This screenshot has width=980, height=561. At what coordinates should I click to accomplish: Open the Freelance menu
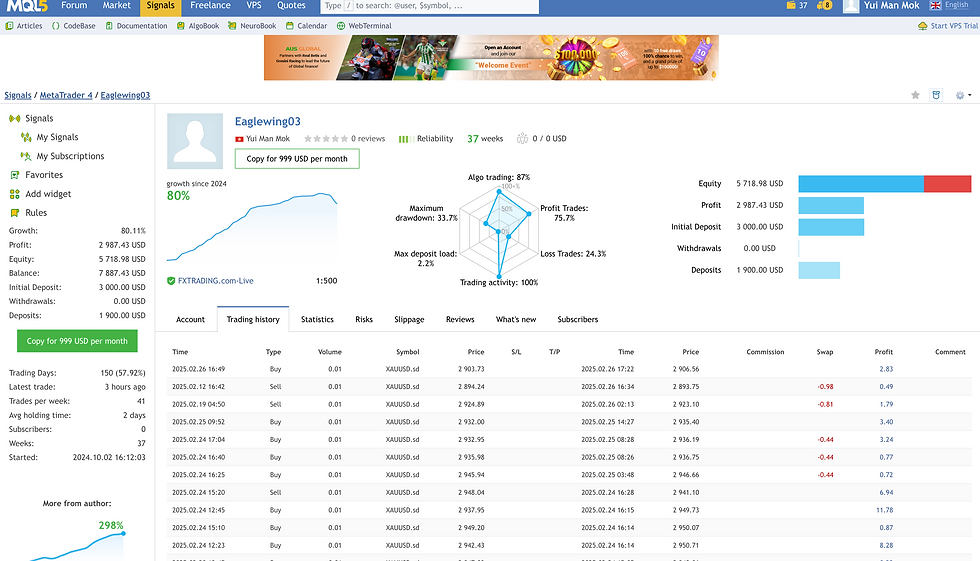(x=210, y=6)
